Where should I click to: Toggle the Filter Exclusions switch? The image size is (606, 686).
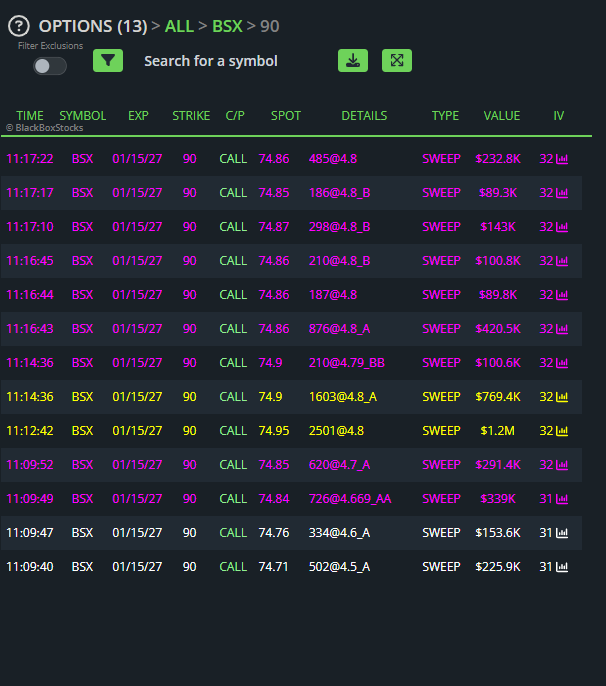[50, 66]
